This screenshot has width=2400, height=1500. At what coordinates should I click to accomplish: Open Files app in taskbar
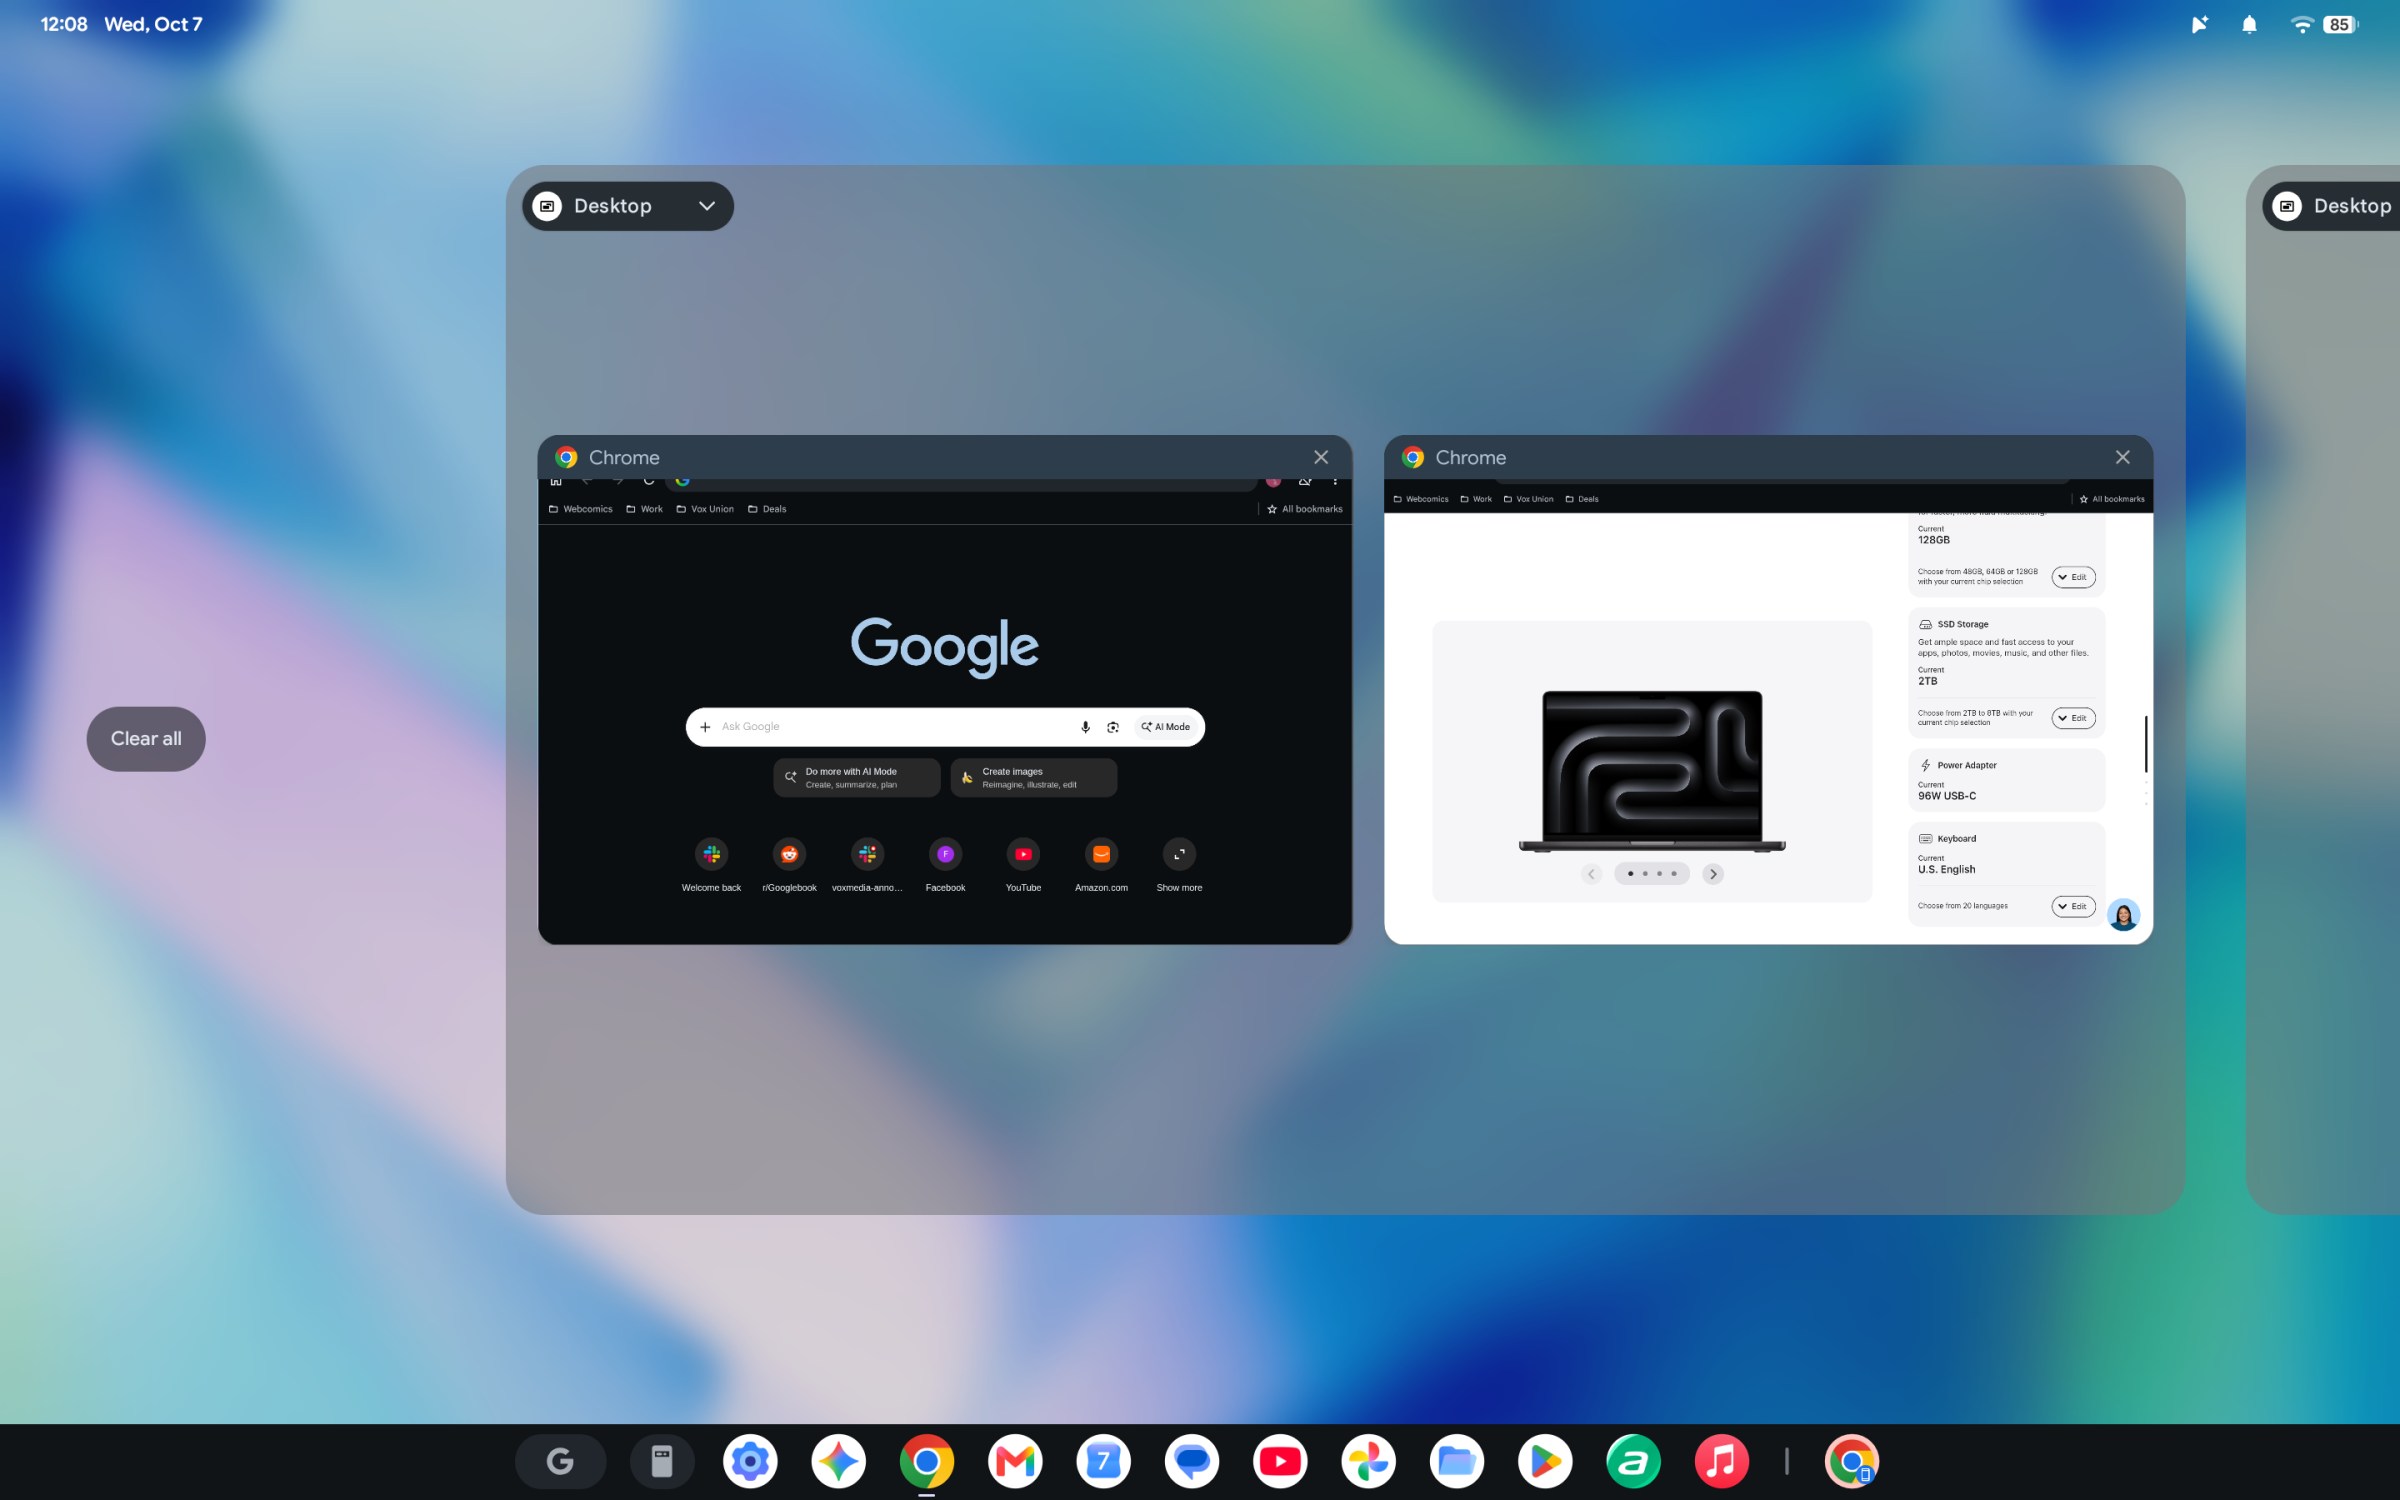click(x=1456, y=1461)
